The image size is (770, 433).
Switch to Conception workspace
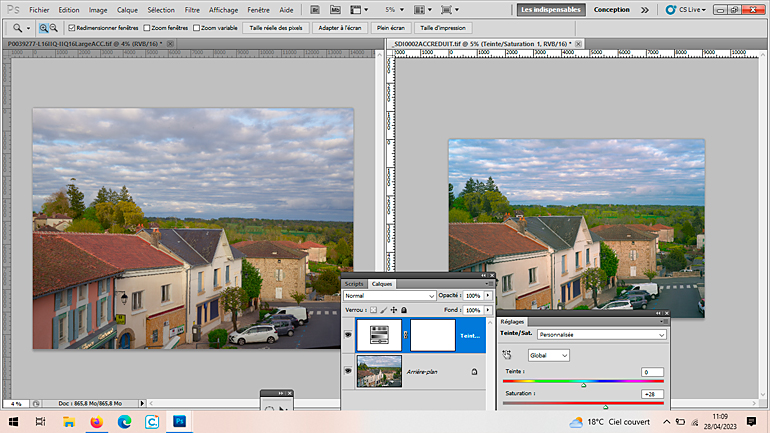click(611, 10)
